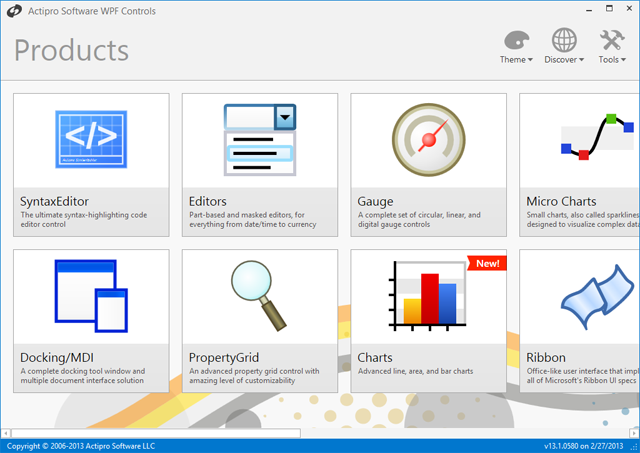This screenshot has height=453, width=640.
Task: Click 'A complete set of circular, linear' description
Action: pyautogui.click(x=419, y=220)
